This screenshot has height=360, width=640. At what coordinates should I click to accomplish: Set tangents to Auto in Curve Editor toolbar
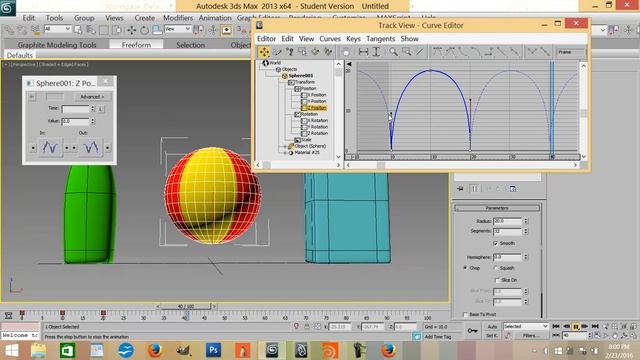[437, 52]
